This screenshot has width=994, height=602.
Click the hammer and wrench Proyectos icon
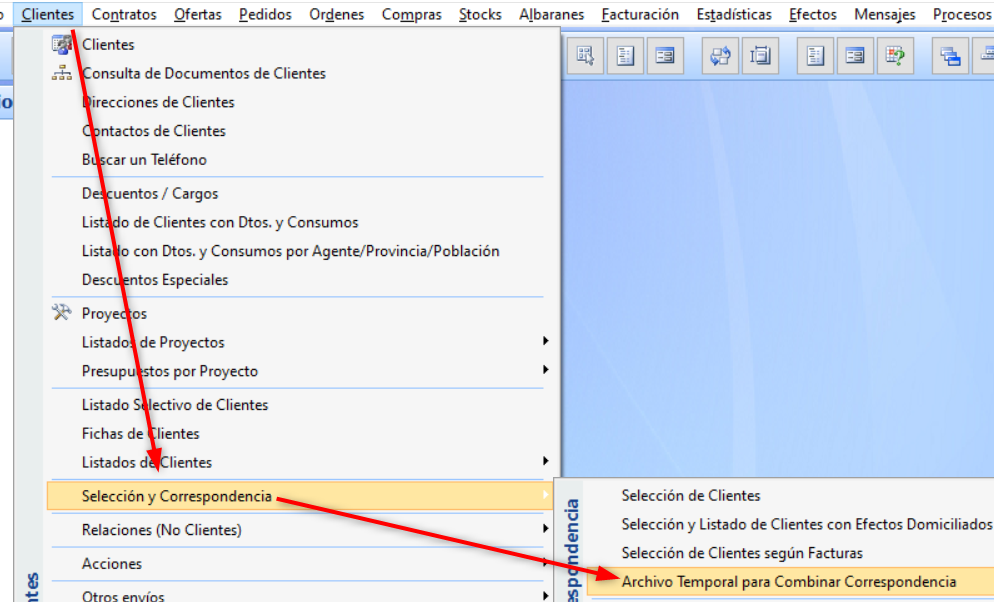point(62,313)
